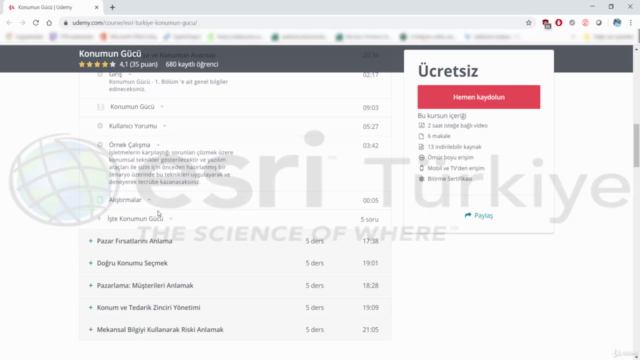The image size is (640, 360).
Task: Click the video icon next to 2 saat isteğe bağlı video
Action: tap(421, 126)
